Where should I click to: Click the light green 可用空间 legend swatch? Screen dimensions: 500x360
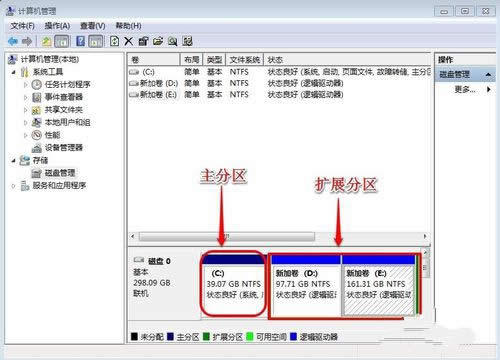[250, 337]
